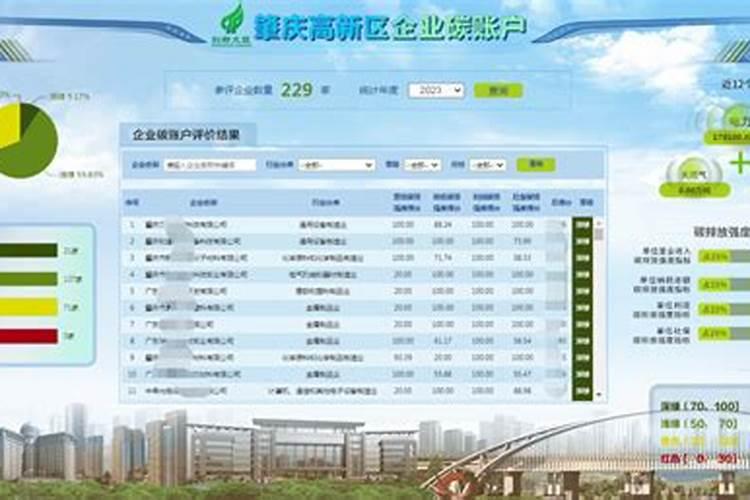
Task: Click the dark green grade badge in row 9
Action: click(582, 357)
